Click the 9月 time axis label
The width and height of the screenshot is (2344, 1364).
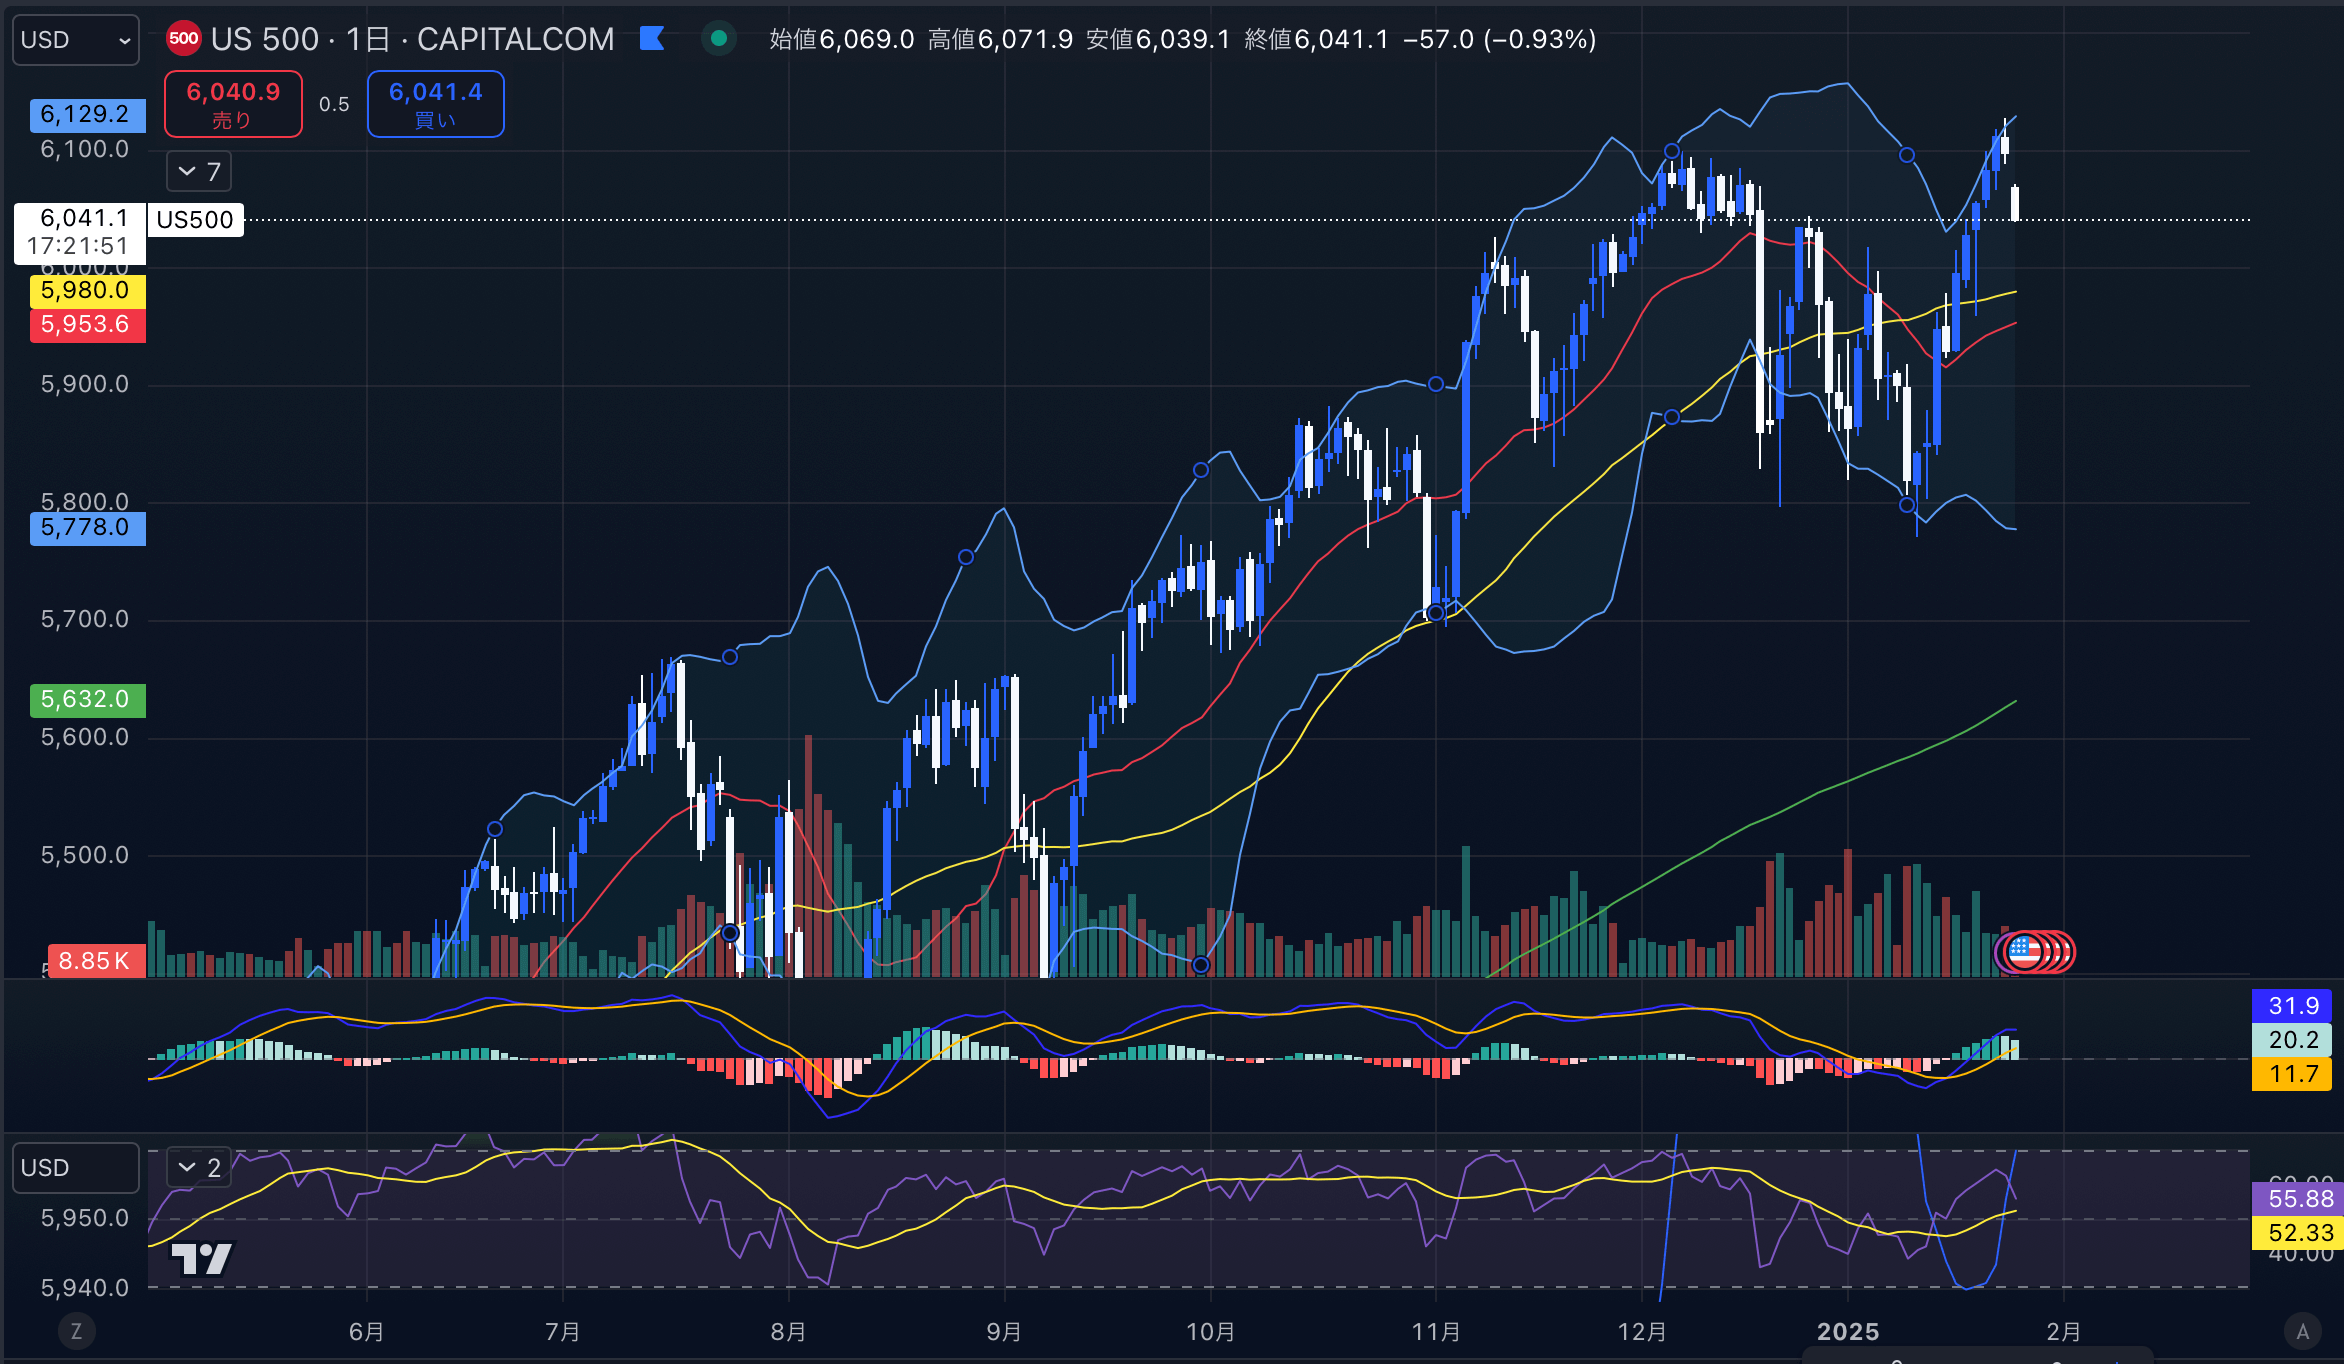[1004, 1332]
